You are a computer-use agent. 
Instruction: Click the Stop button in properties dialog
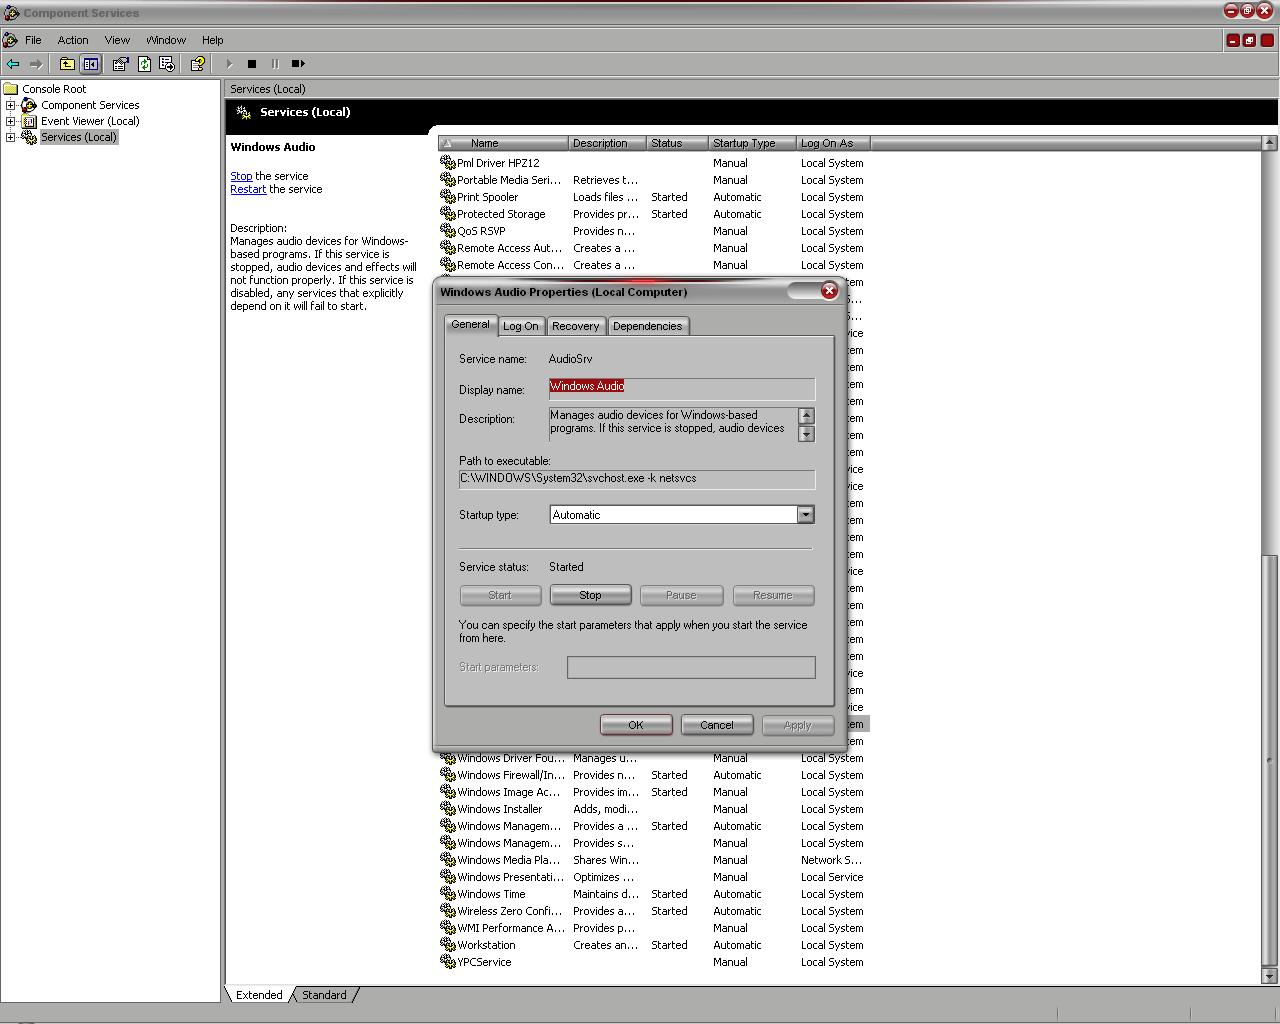coord(590,595)
